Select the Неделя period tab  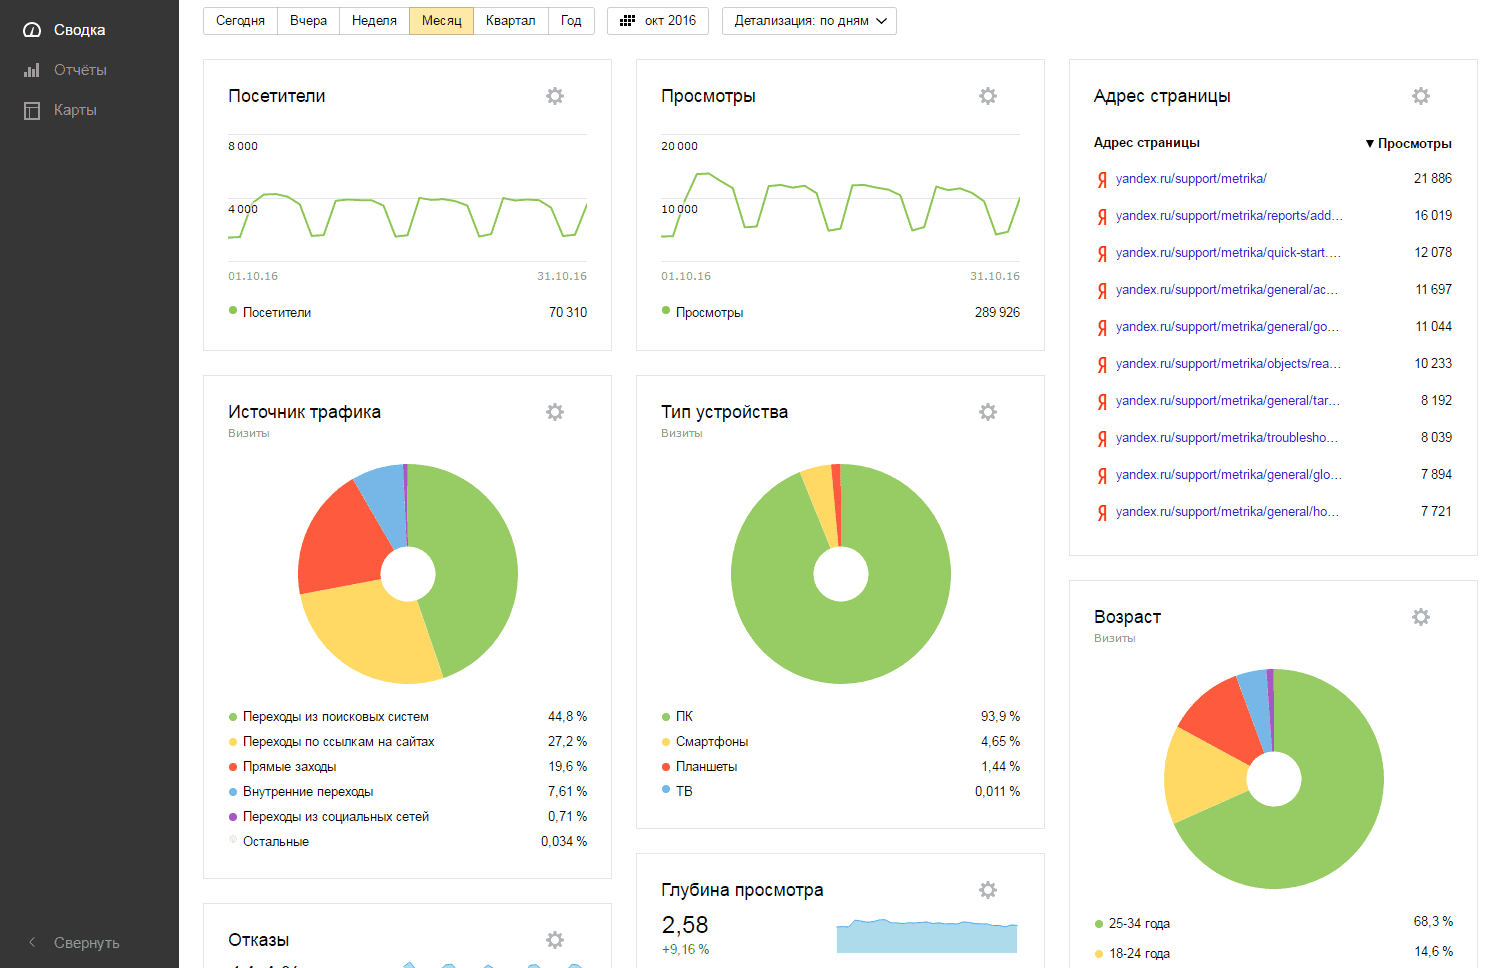click(374, 21)
